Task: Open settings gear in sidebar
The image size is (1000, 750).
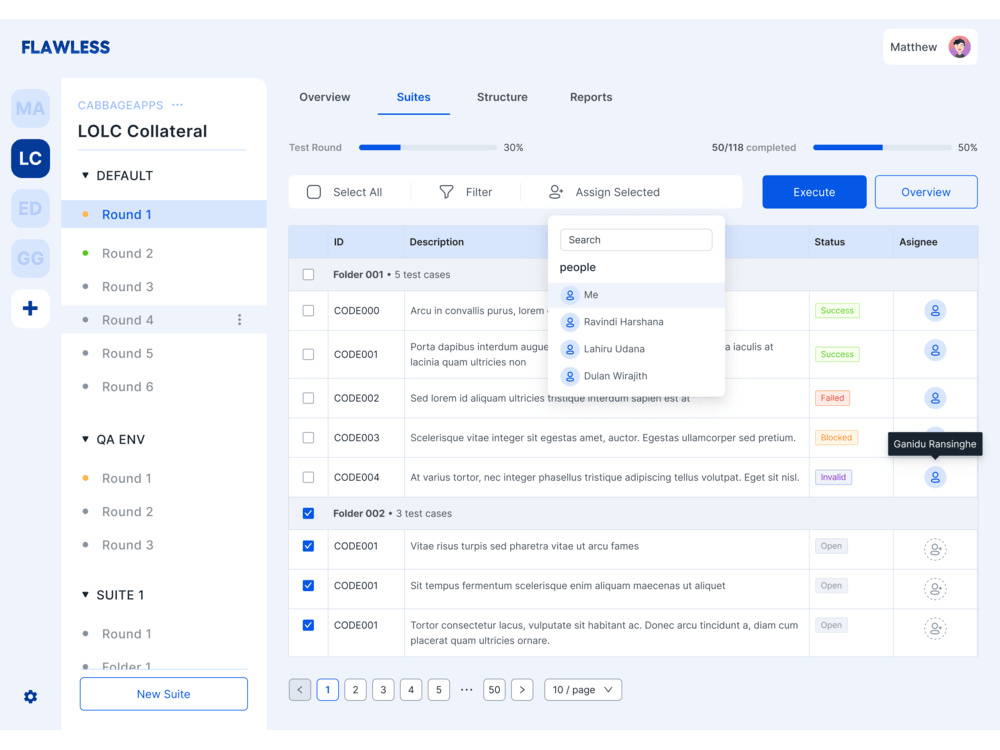Action: pos(30,696)
